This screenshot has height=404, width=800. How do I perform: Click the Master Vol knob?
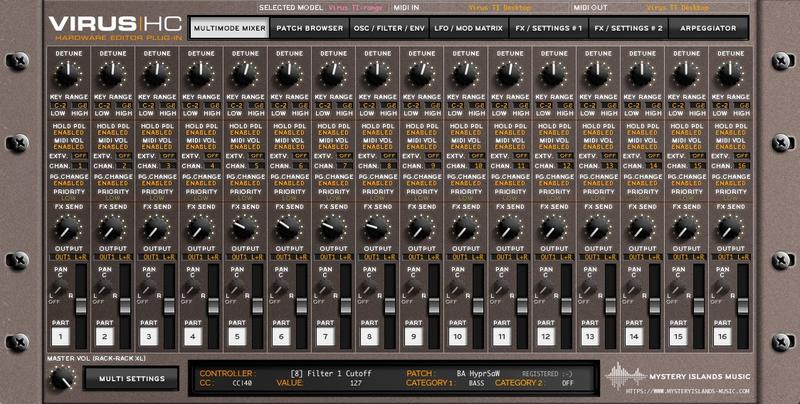click(x=62, y=378)
